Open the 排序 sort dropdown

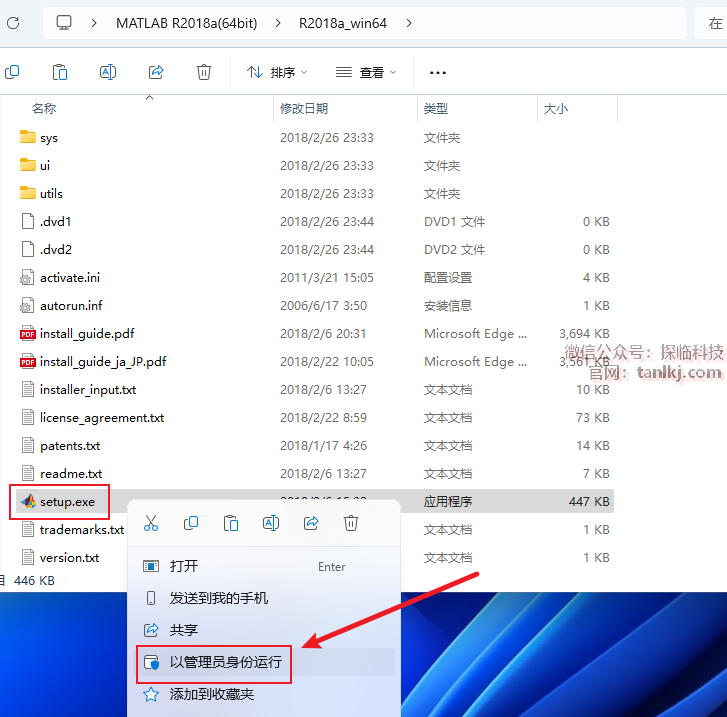pyautogui.click(x=277, y=72)
